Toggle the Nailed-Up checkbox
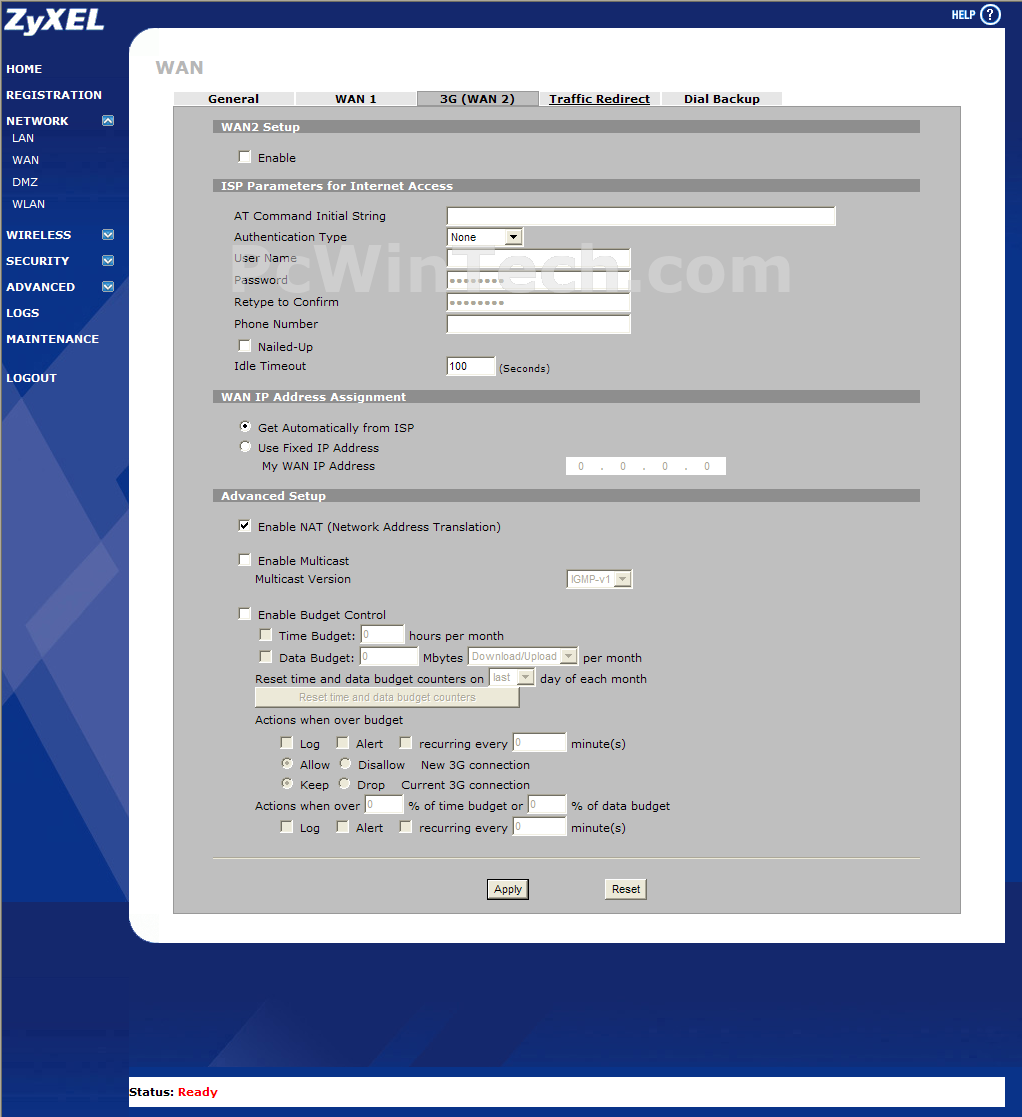Screen dimensions: 1022x1117 pyautogui.click(x=245, y=346)
